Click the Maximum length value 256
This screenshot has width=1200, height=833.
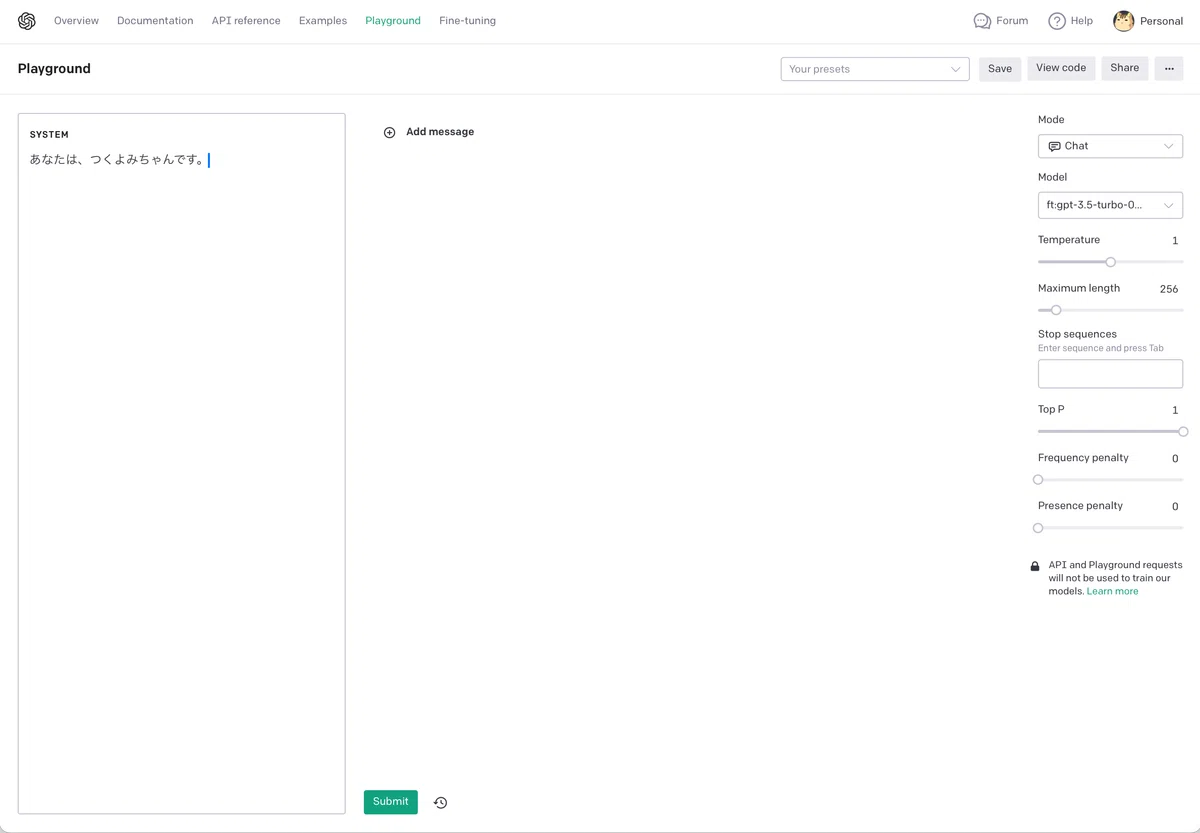1169,289
